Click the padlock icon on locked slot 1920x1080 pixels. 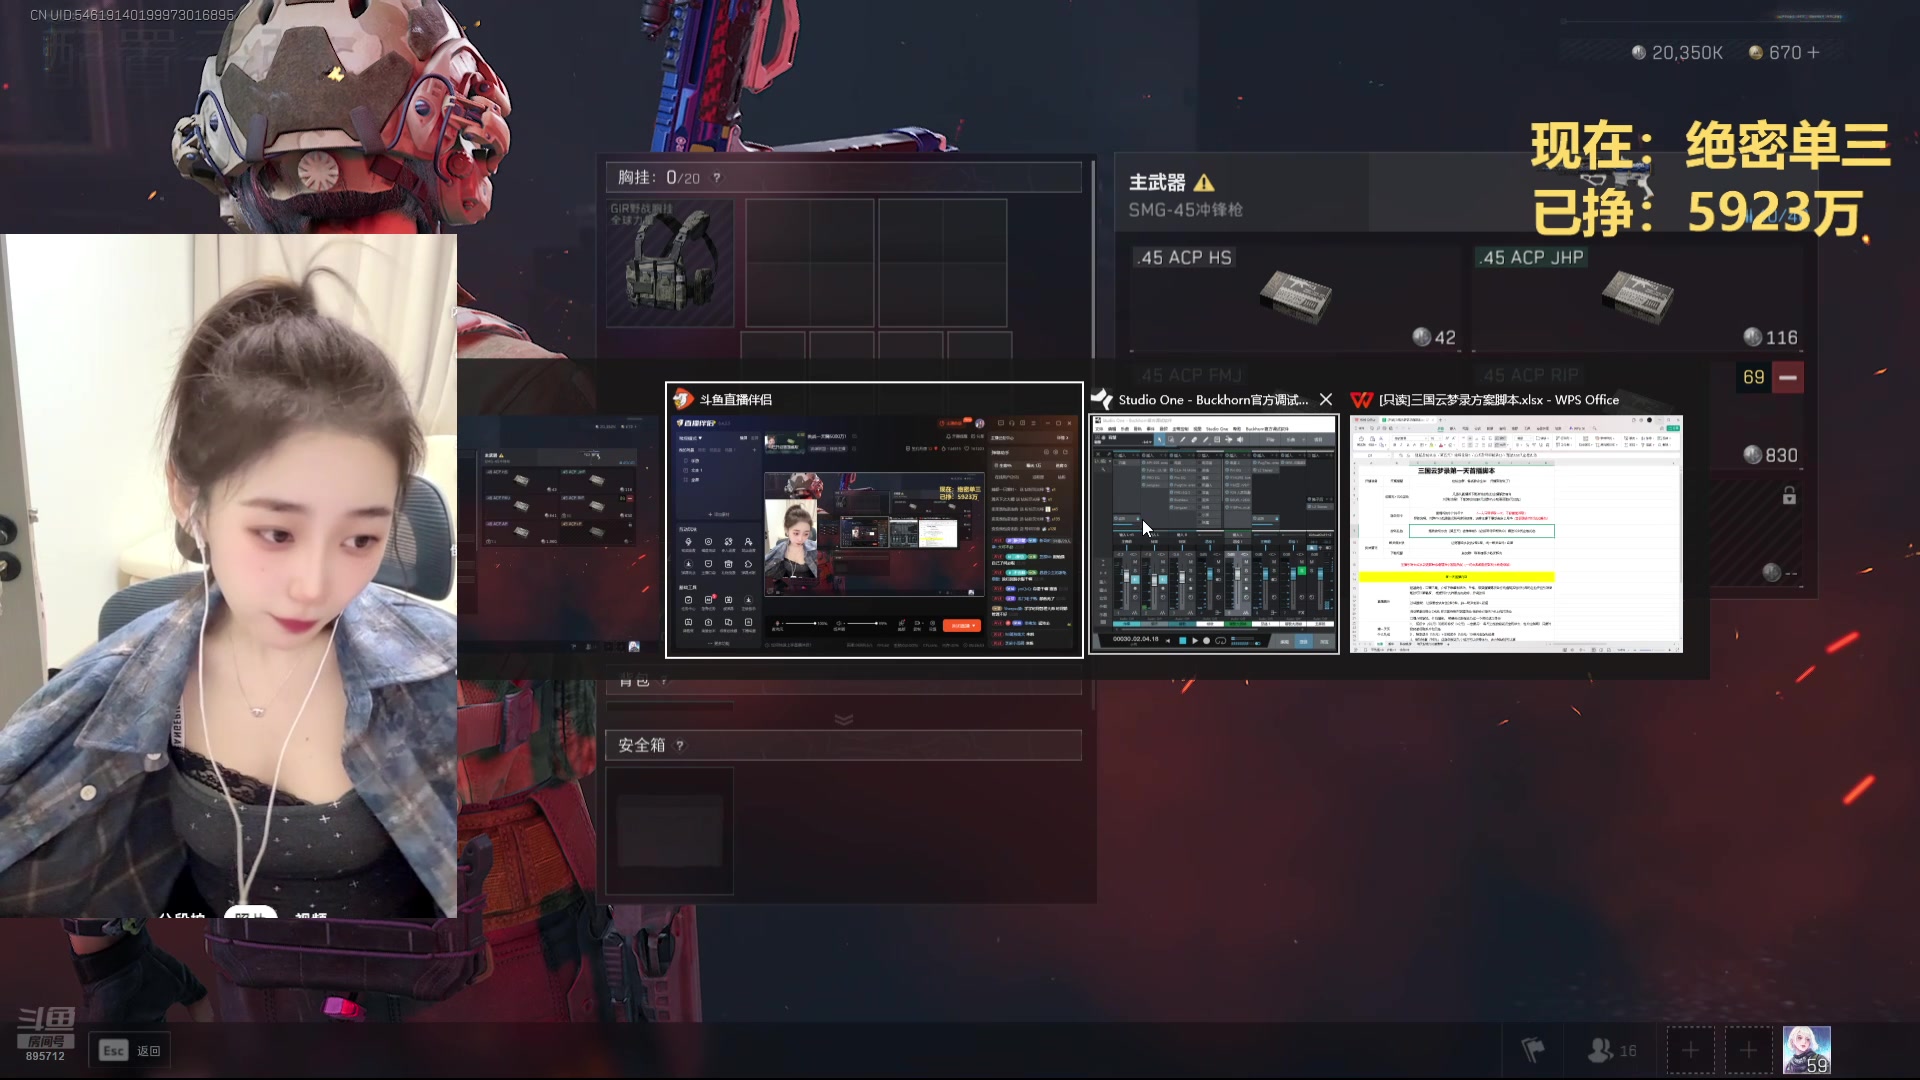[x=1789, y=496]
